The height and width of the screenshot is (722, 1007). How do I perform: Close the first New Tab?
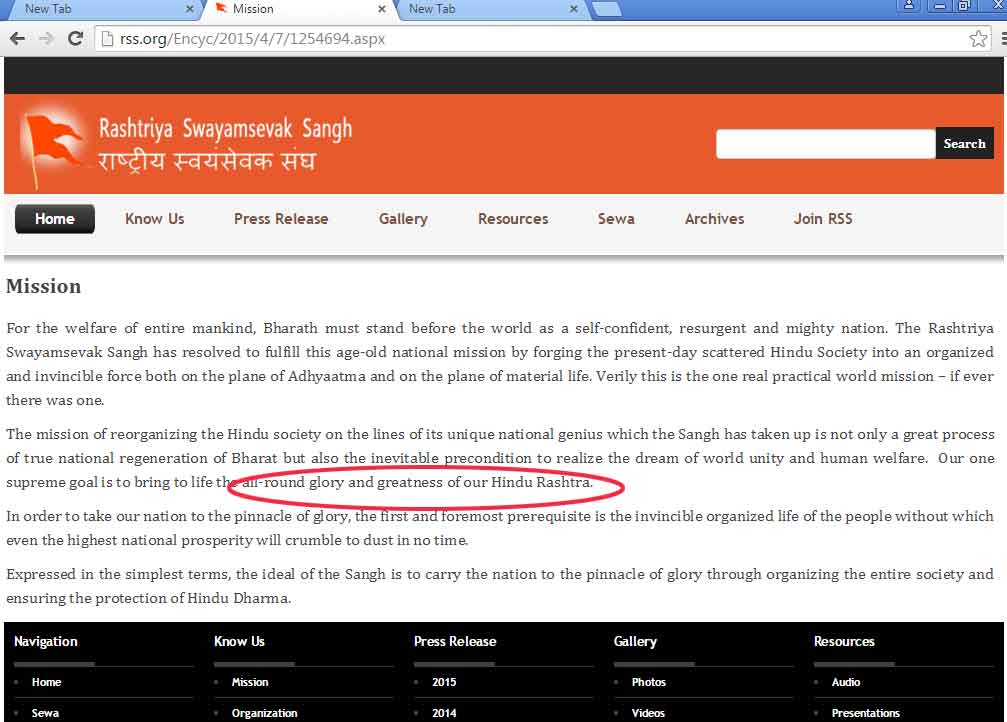pos(189,9)
